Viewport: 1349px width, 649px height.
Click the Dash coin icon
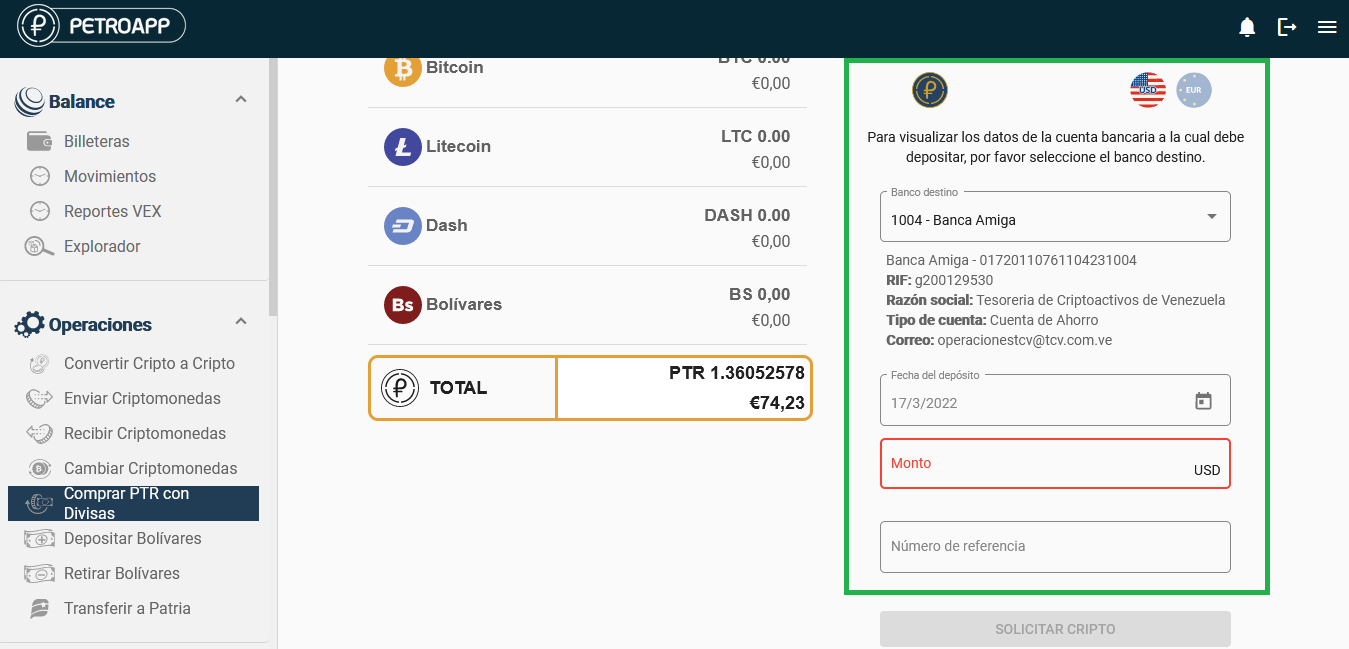coord(403,226)
